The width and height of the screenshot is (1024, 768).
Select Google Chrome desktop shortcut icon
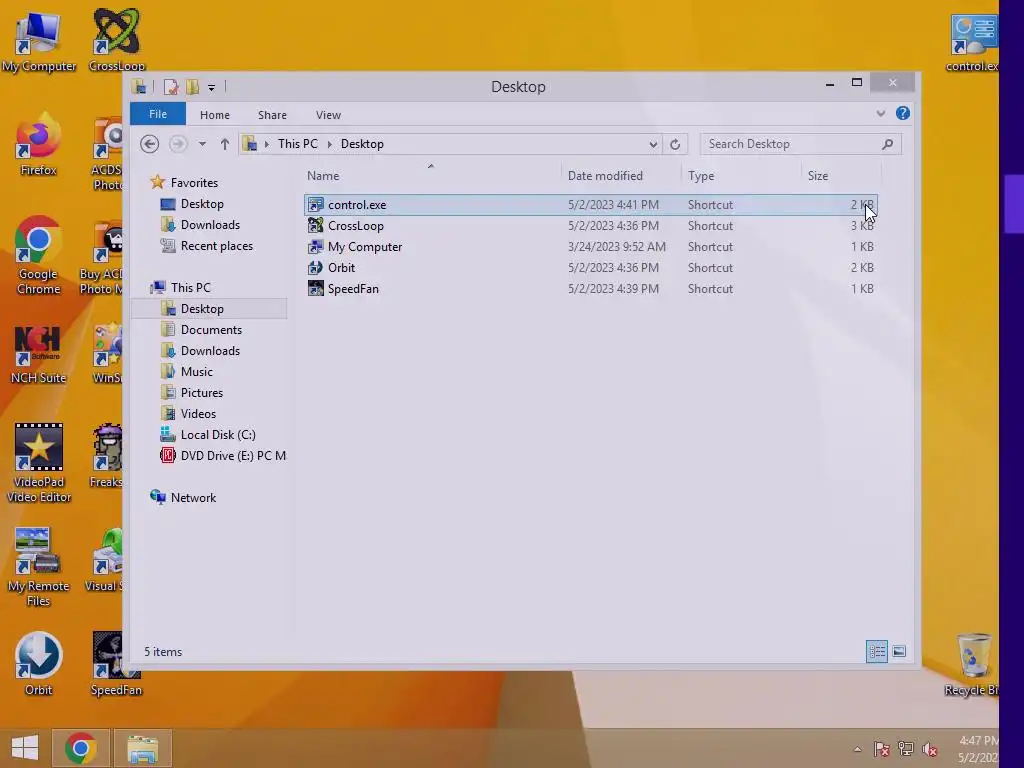[38, 255]
